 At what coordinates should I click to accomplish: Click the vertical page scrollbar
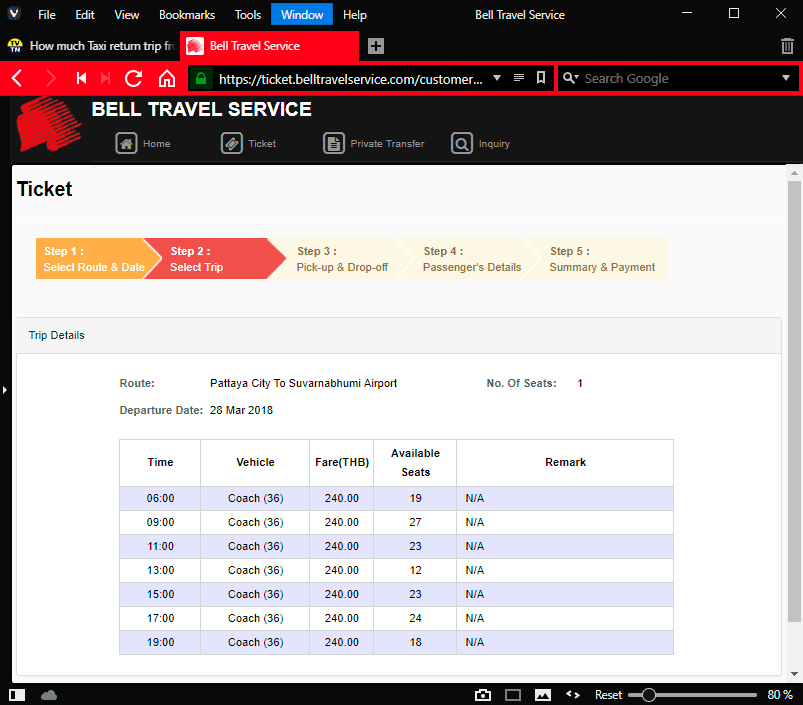[x=794, y=401]
